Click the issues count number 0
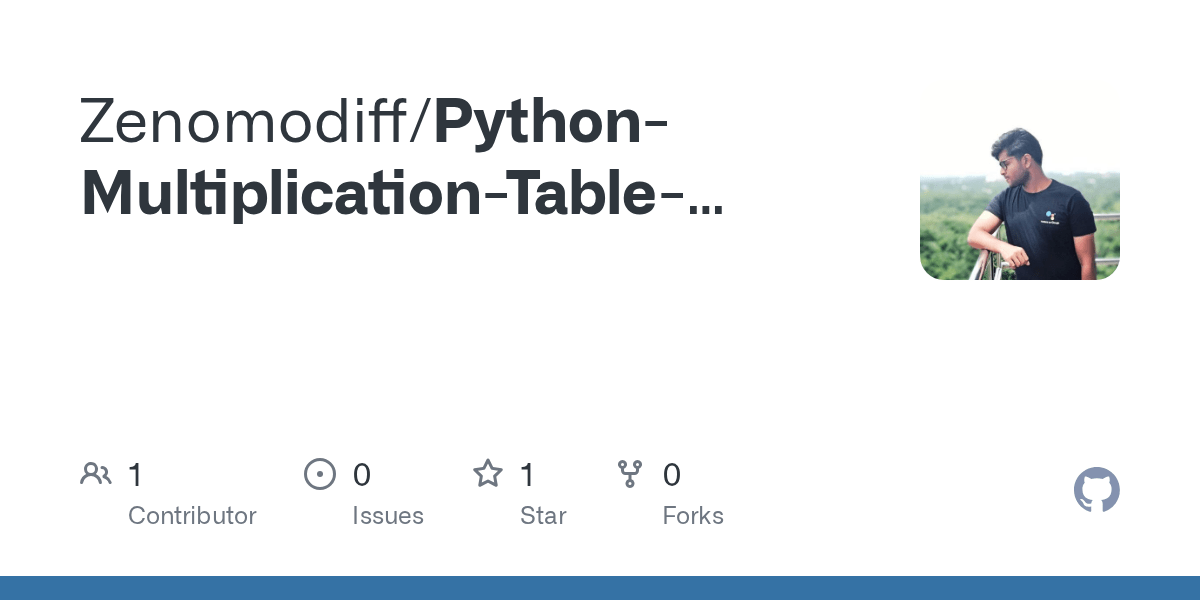 tap(362, 475)
